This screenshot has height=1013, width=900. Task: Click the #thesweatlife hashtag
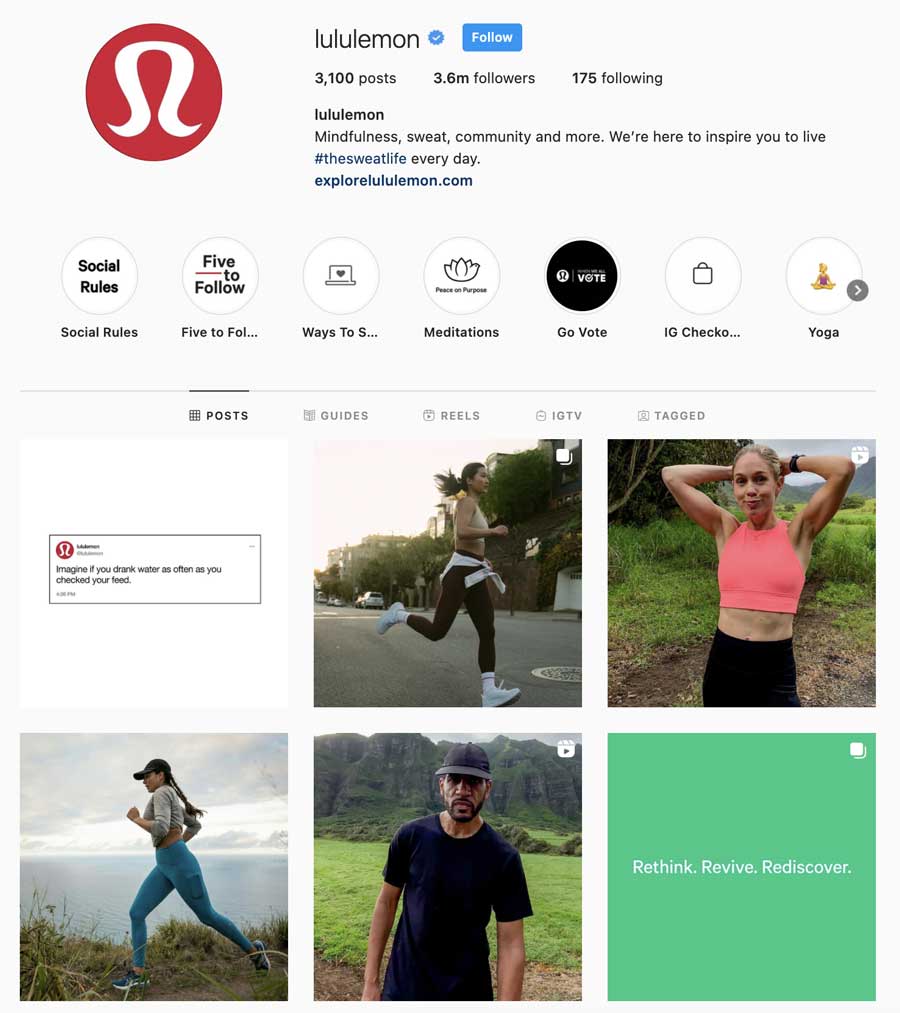click(360, 158)
